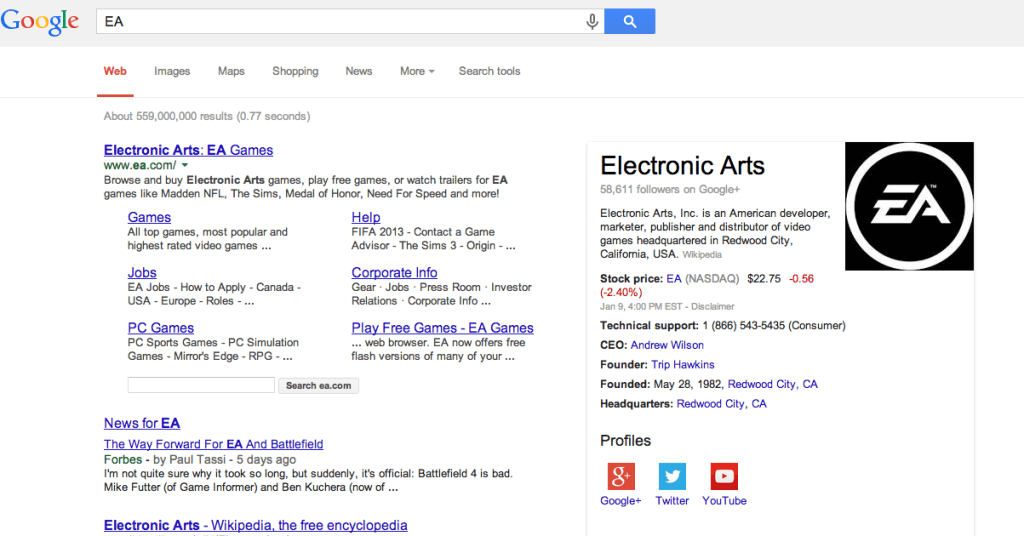Open the More dropdown menu
Image resolution: width=1024 pixels, height=536 pixels.
pos(417,71)
